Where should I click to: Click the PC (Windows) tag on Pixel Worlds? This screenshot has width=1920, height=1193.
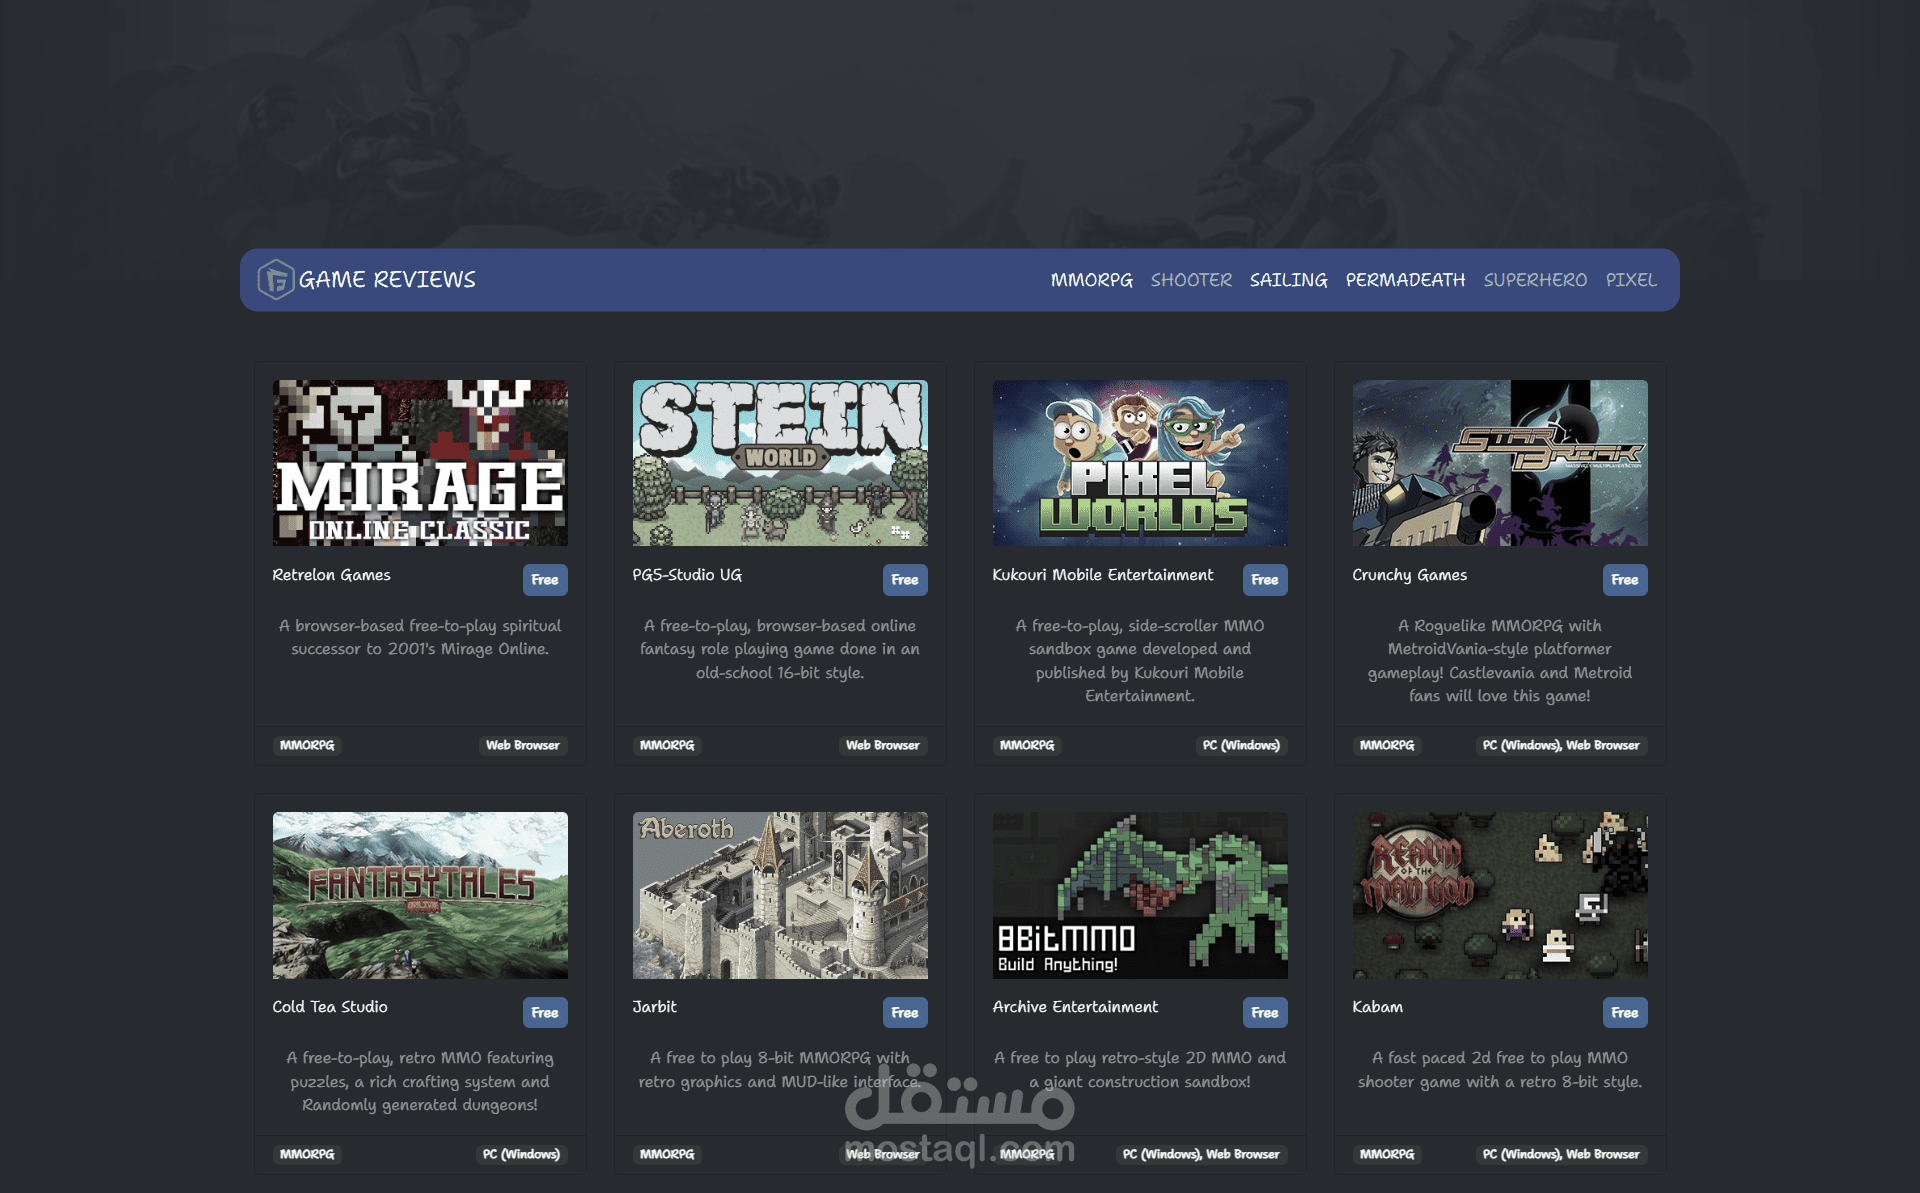[x=1240, y=745]
